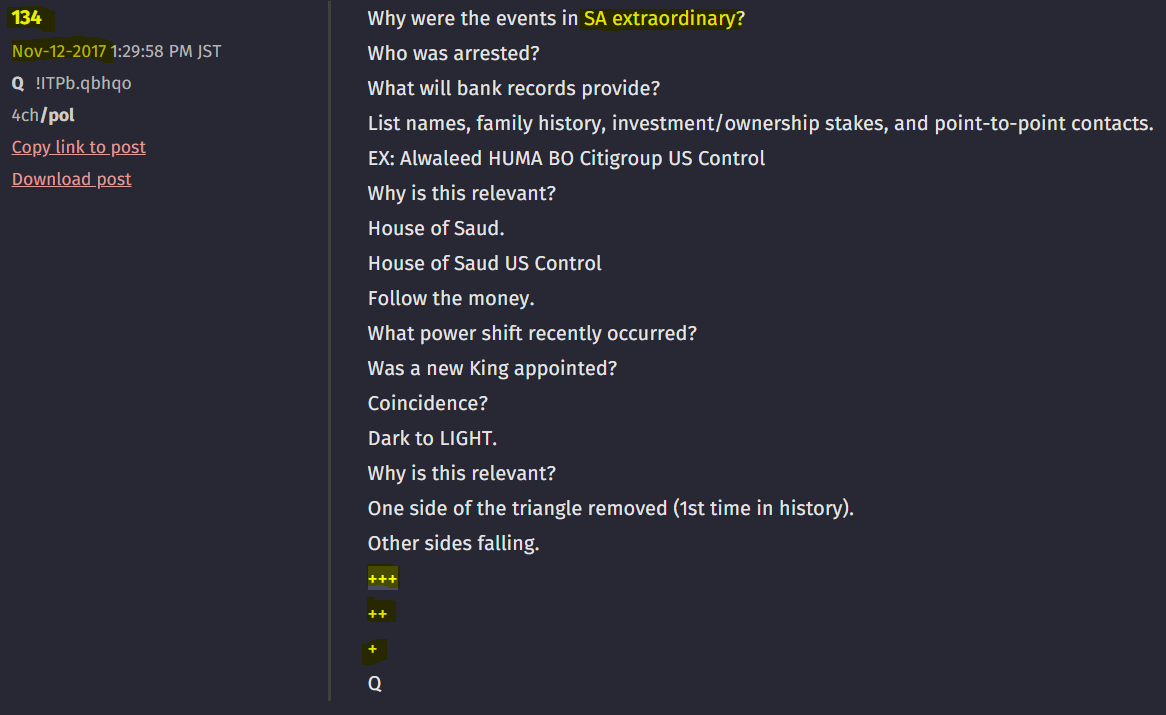Image resolution: width=1166 pixels, height=715 pixels.
Task: Click the line 'Dark to LIGHT.'
Action: [x=433, y=439]
